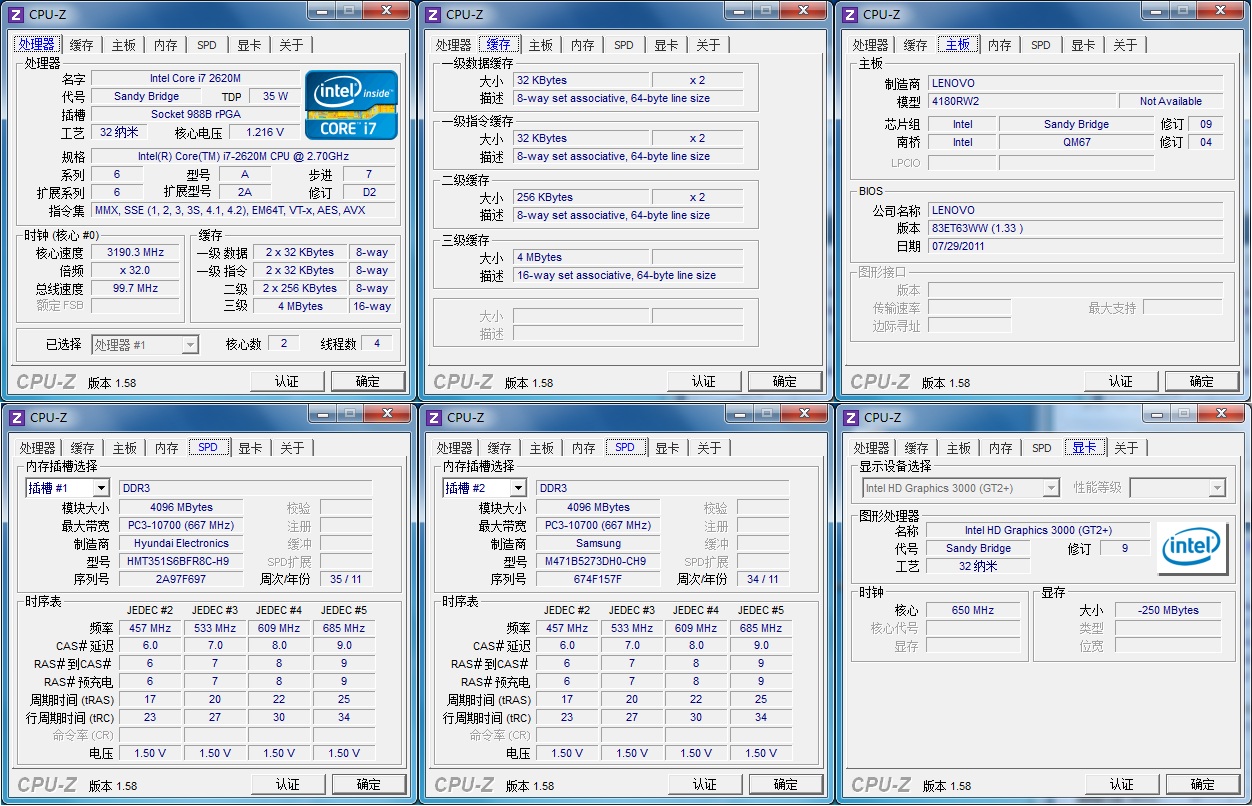Image resolution: width=1252 pixels, height=806 pixels.
Task: Click the Sandy Bridge codename in processor window
Action: [x=147, y=96]
